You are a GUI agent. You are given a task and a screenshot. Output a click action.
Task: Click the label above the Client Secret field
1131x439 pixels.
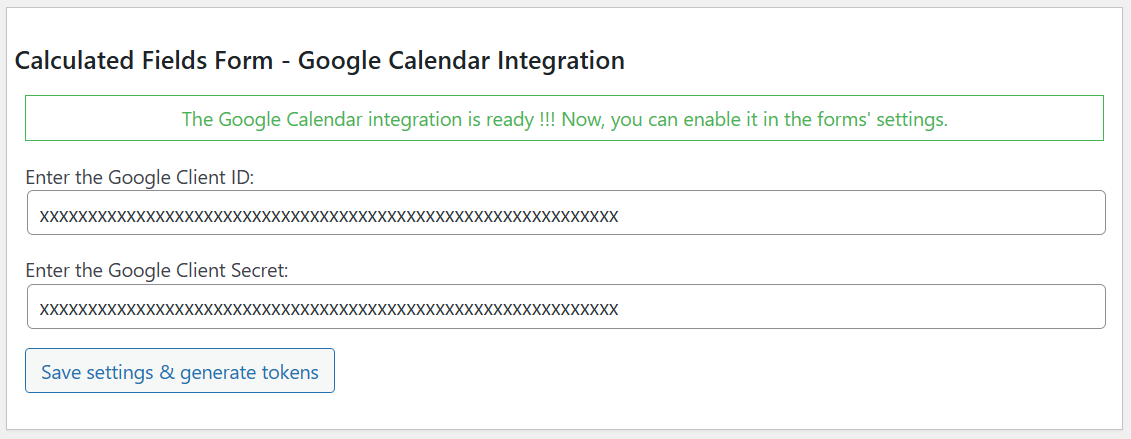coord(157,271)
